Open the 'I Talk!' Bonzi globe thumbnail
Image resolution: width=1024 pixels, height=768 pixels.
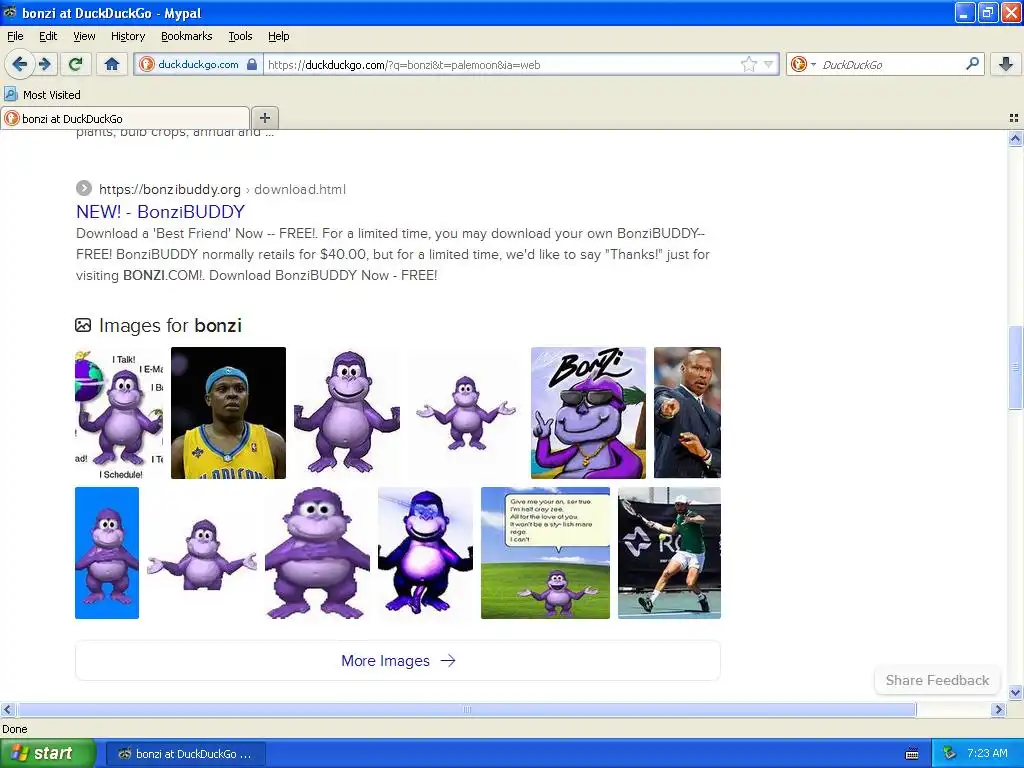pos(119,413)
